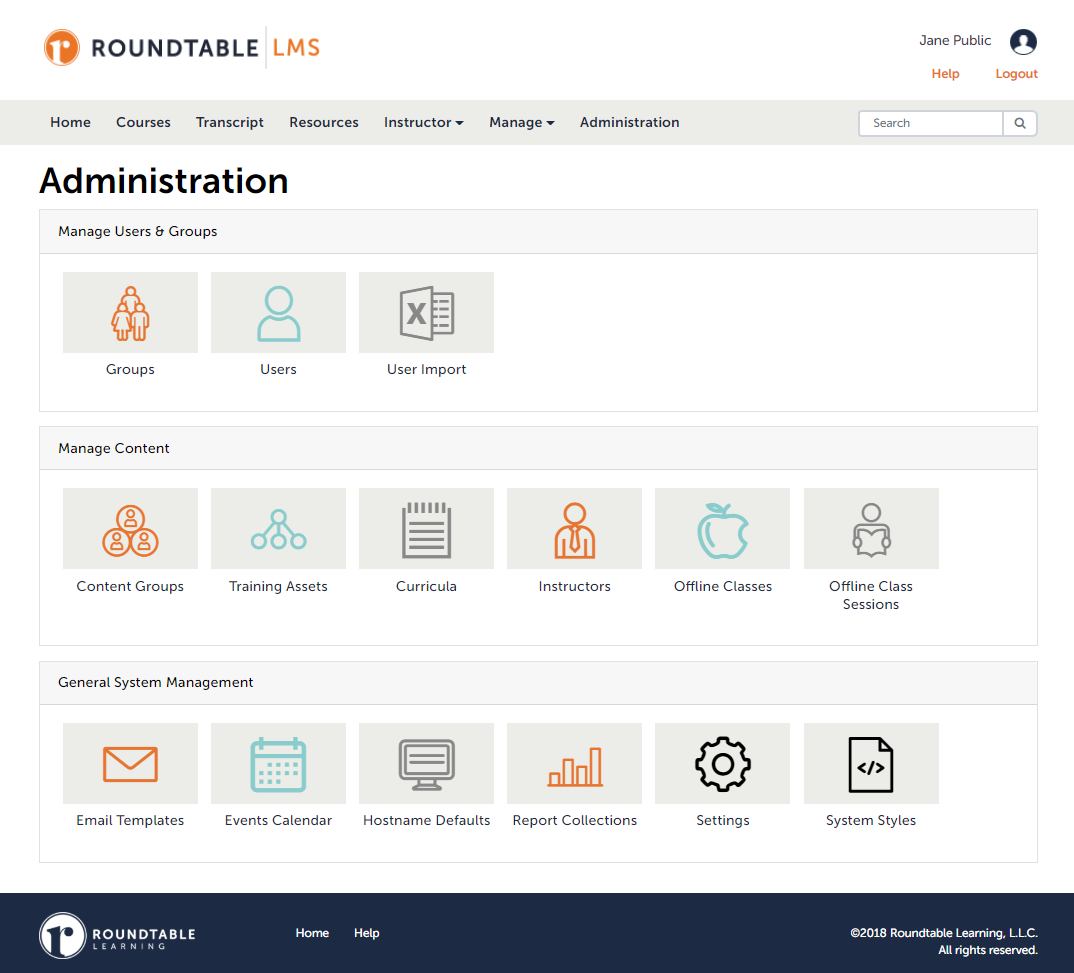Screen dimensions: 1074x973
Task: Open the Email Templates icon
Action: pos(130,763)
